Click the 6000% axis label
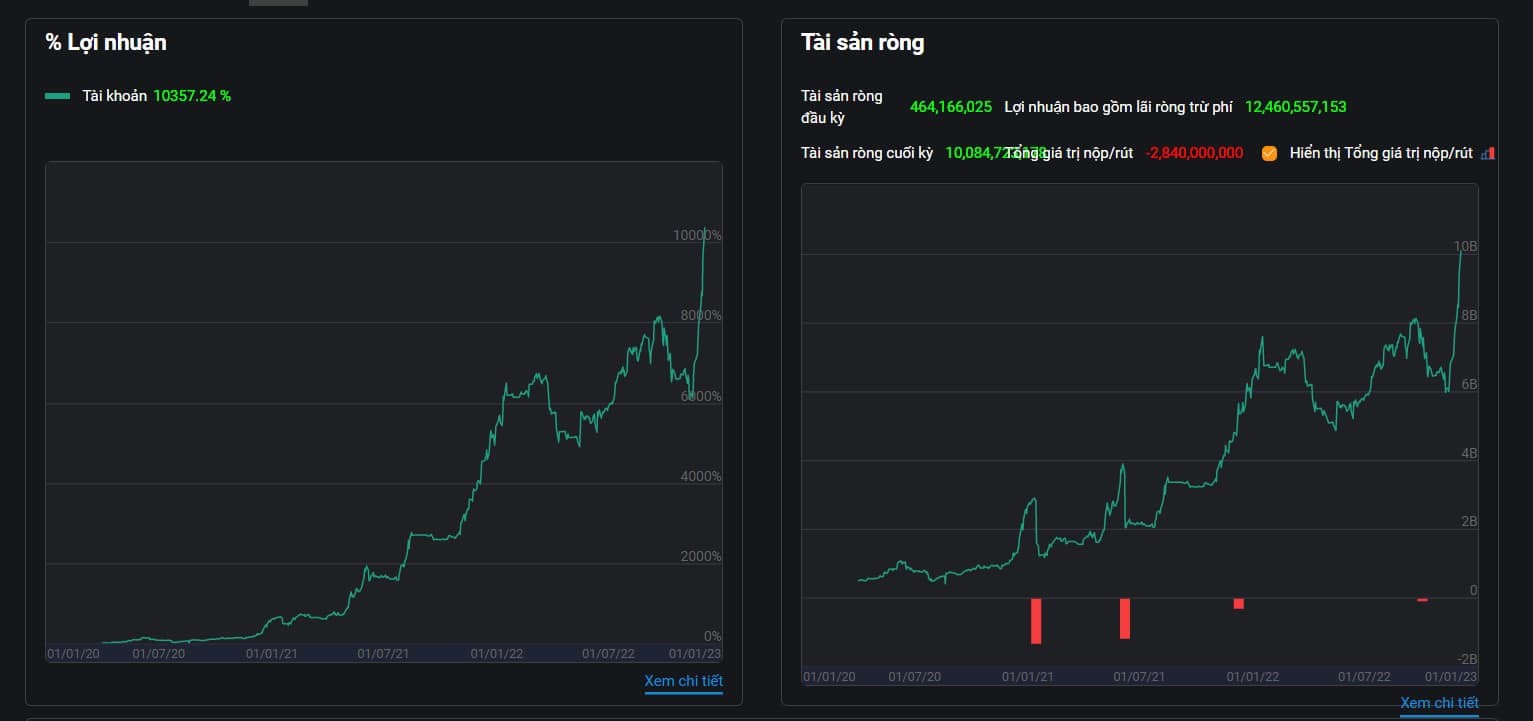This screenshot has width=1533, height=721. [701, 396]
